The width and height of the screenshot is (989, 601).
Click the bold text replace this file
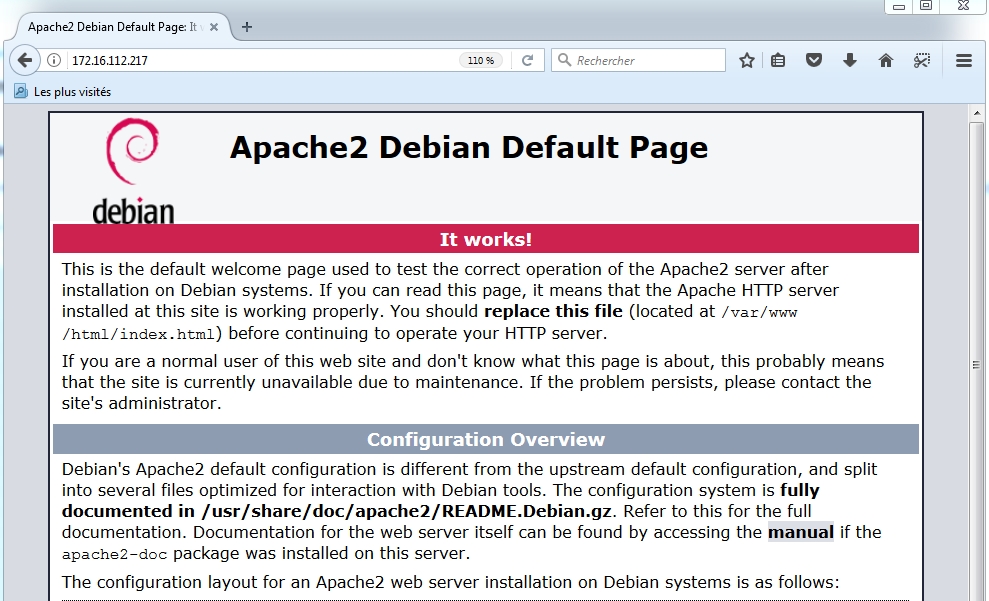553,312
